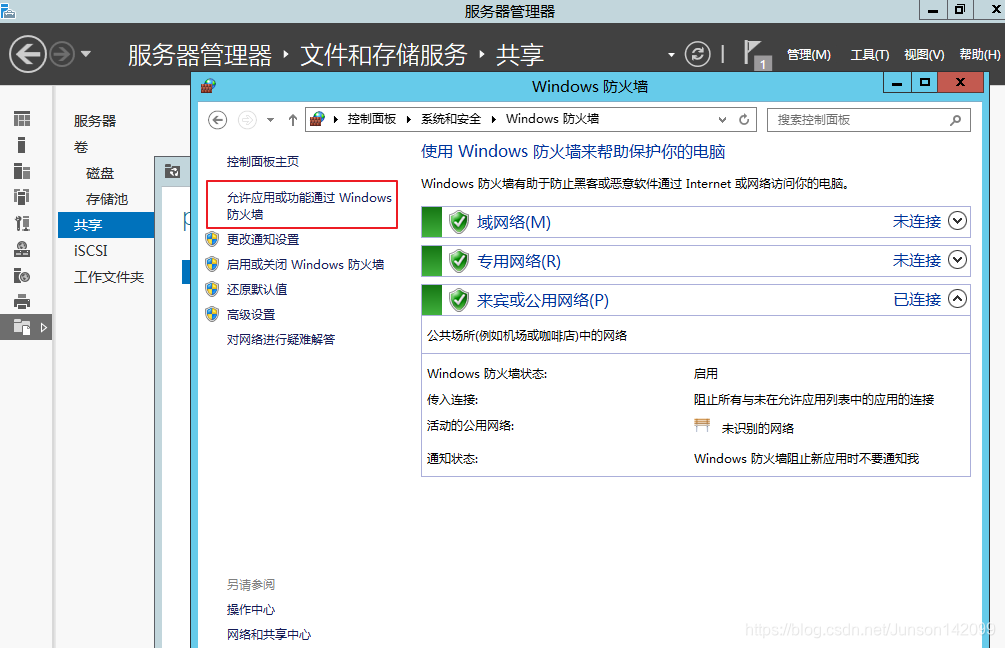Open recent locations dropdown in firewall window

[x=270, y=120]
